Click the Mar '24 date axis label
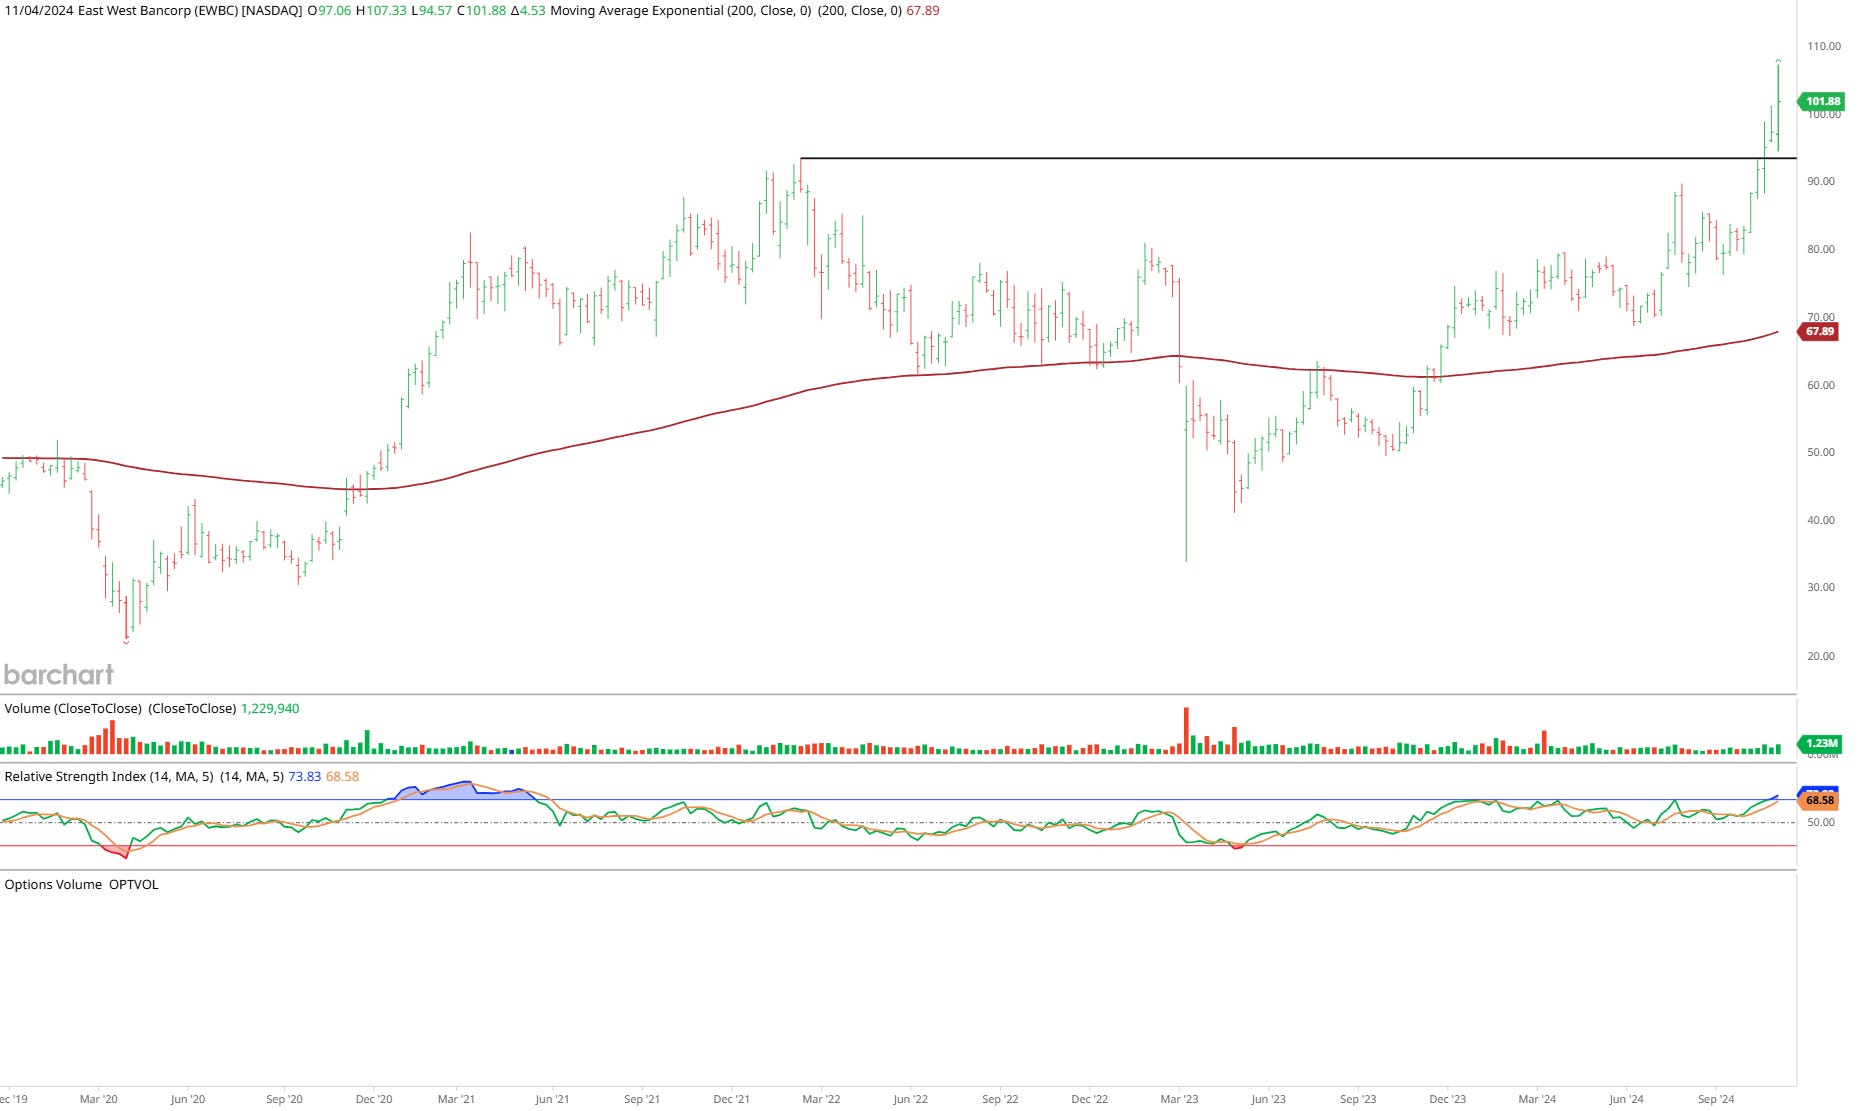The image size is (1859, 1111). (1537, 1099)
